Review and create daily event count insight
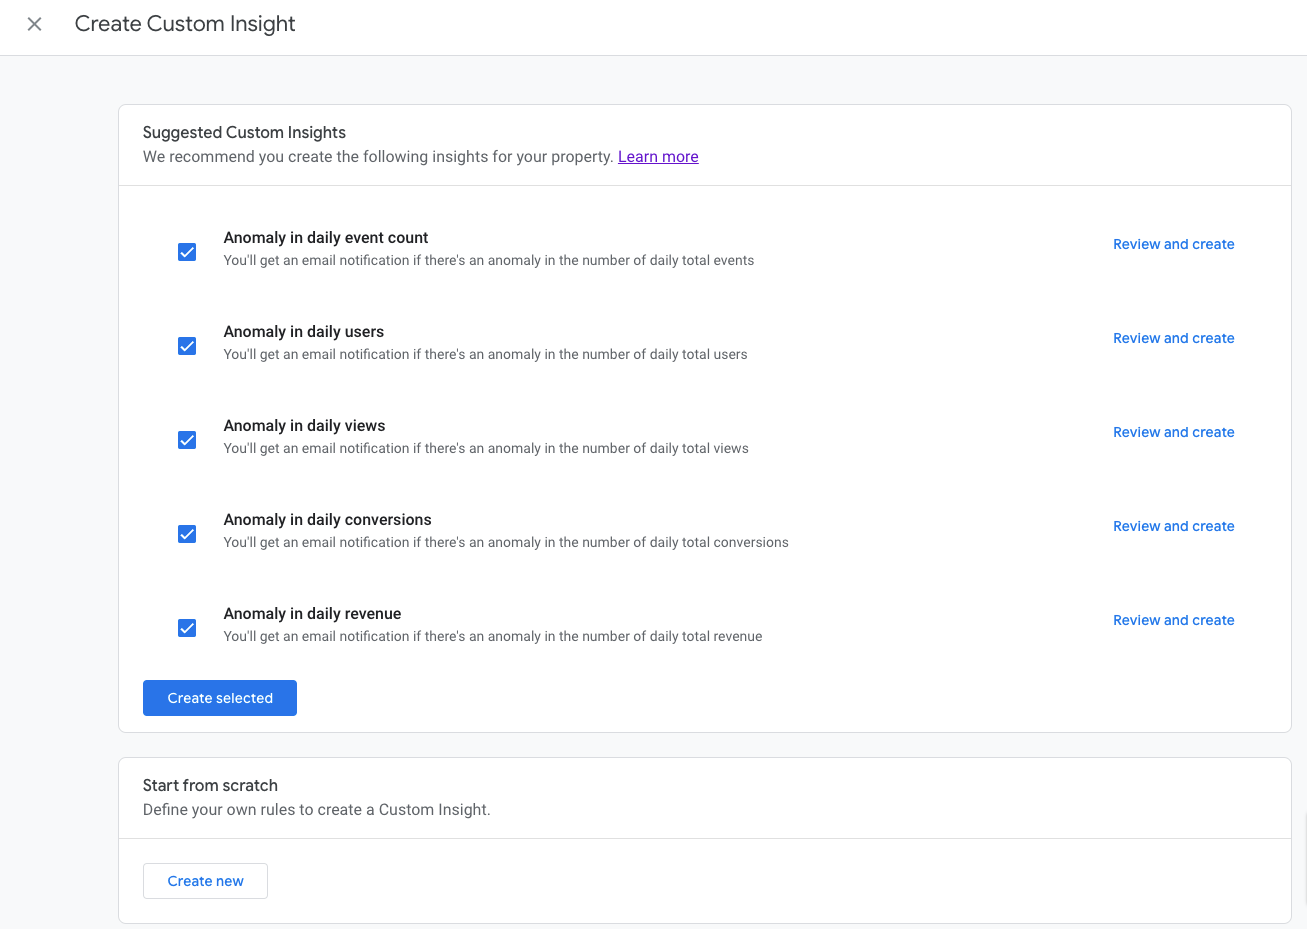 click(1173, 244)
